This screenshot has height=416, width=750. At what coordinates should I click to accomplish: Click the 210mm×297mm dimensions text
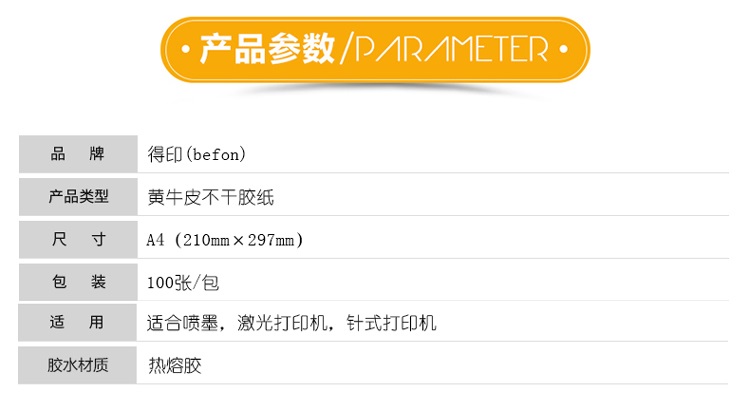click(238, 240)
